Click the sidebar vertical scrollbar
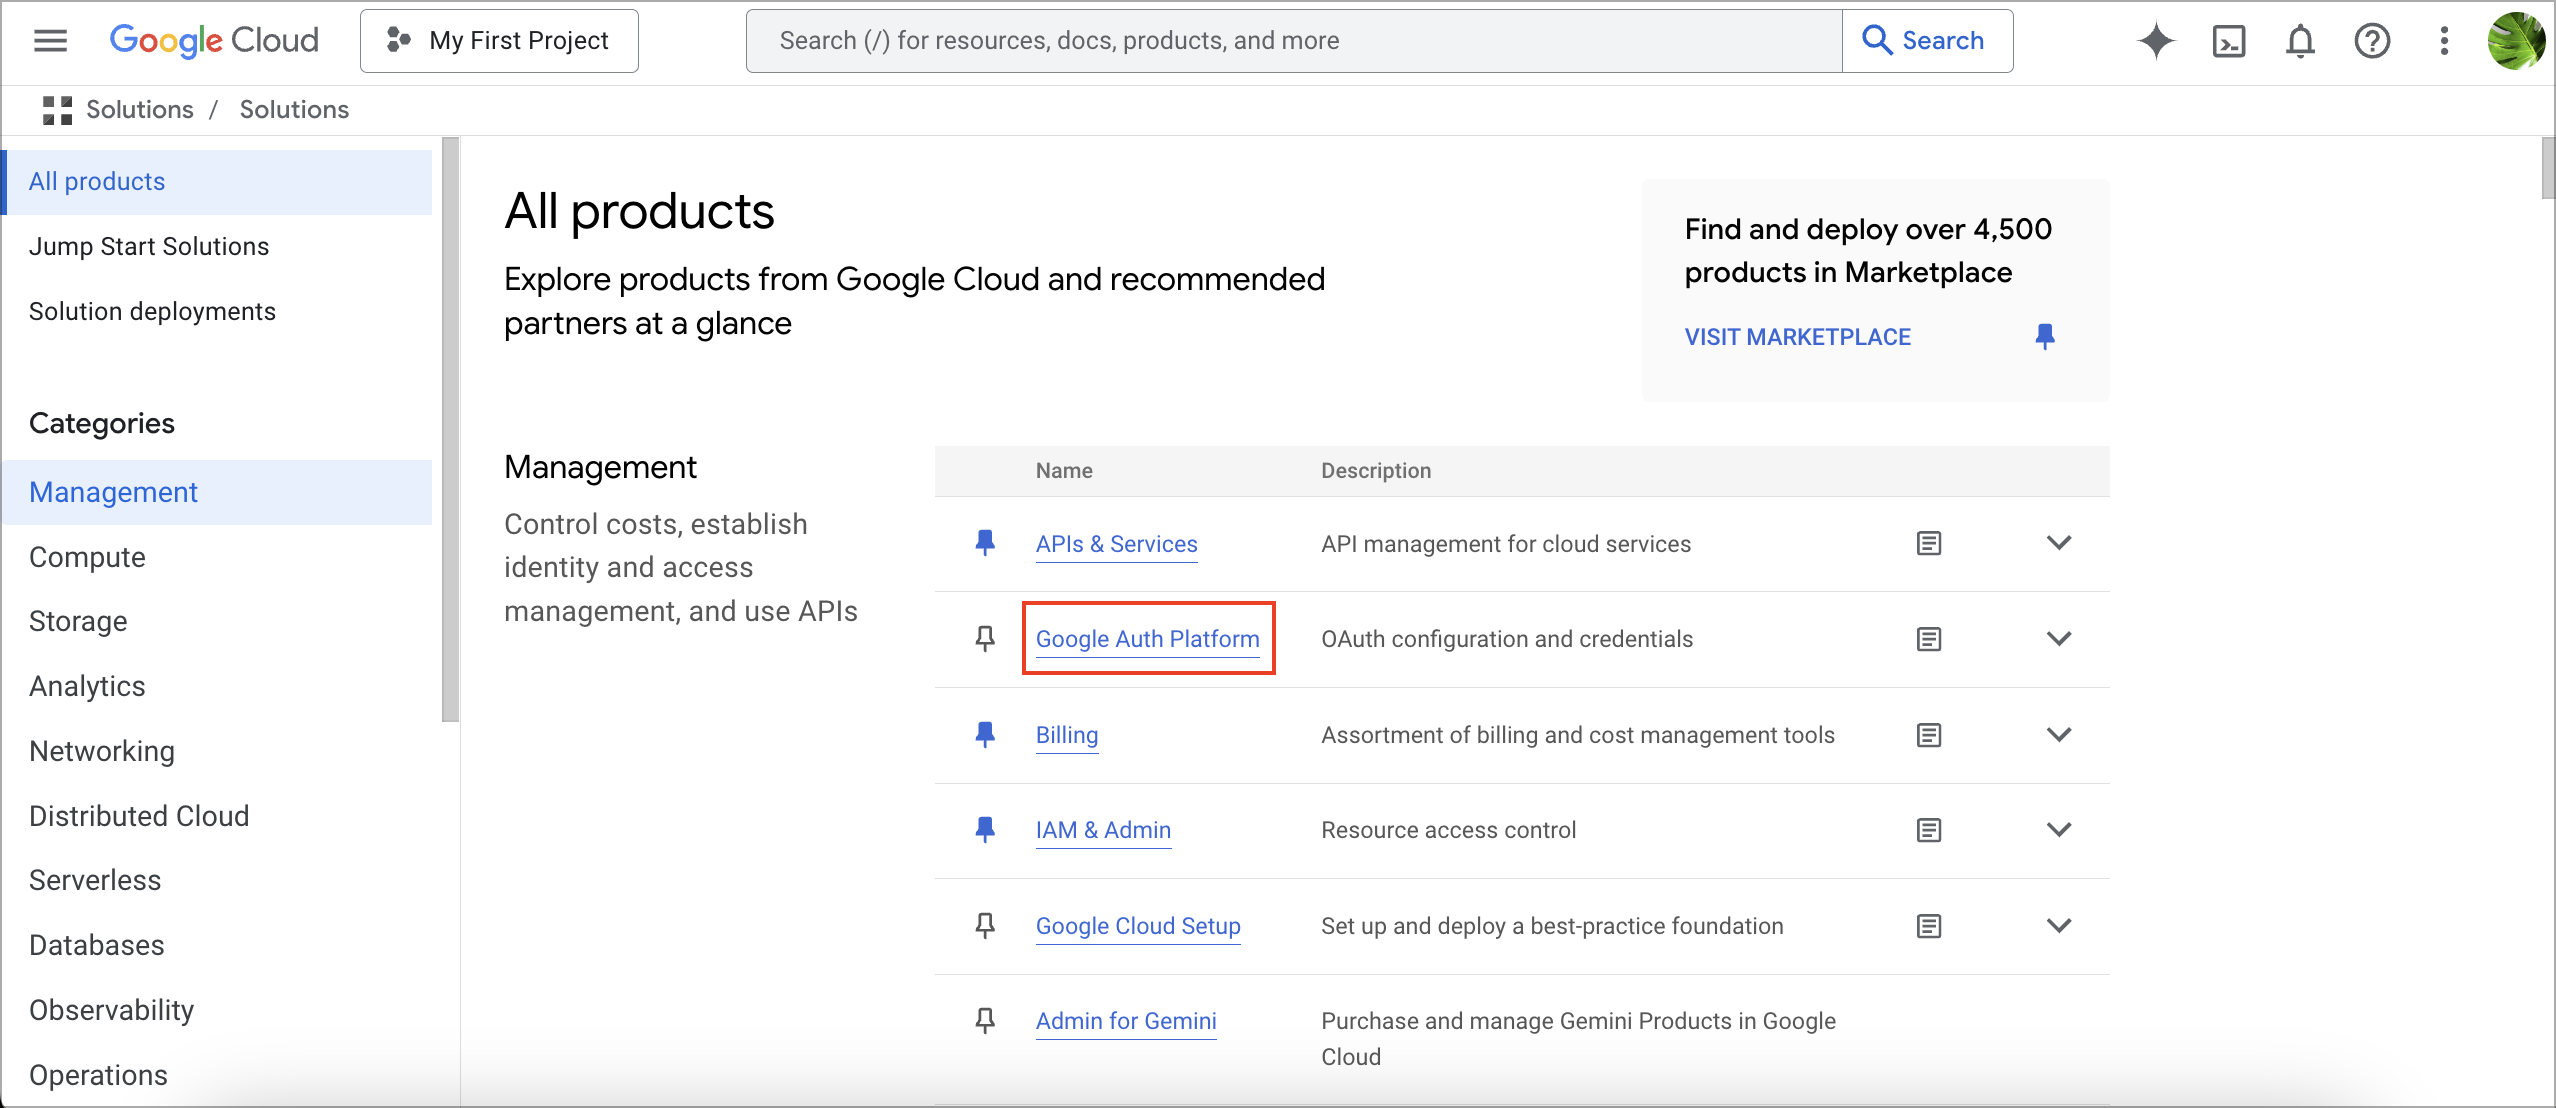The image size is (2556, 1108). click(451, 429)
